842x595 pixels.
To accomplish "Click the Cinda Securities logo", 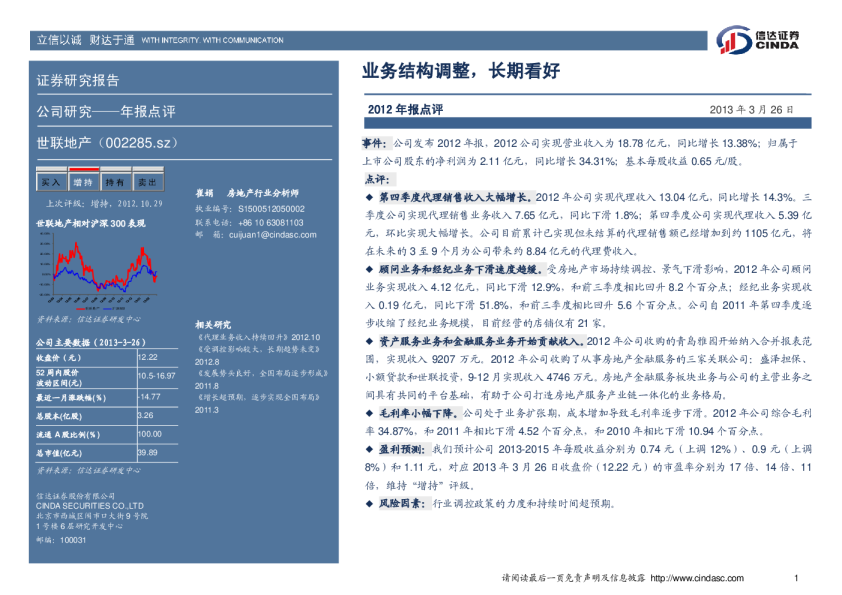I will click(x=758, y=40).
